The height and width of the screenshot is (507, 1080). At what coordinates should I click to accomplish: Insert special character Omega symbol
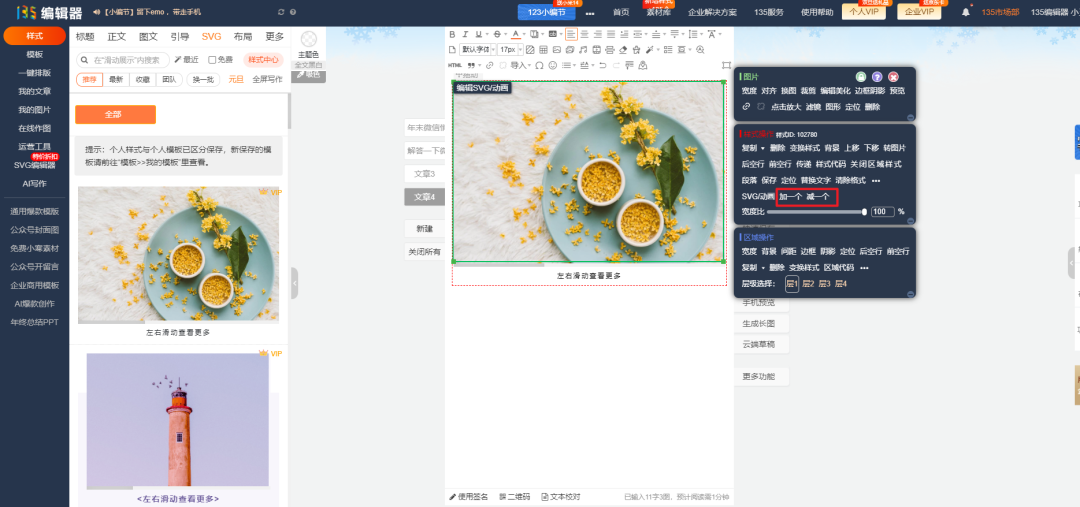pyautogui.click(x=539, y=65)
